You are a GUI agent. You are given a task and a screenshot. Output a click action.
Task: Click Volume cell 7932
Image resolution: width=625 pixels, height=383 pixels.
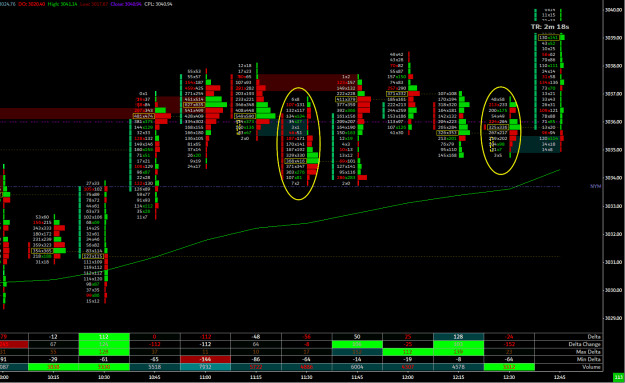click(205, 367)
